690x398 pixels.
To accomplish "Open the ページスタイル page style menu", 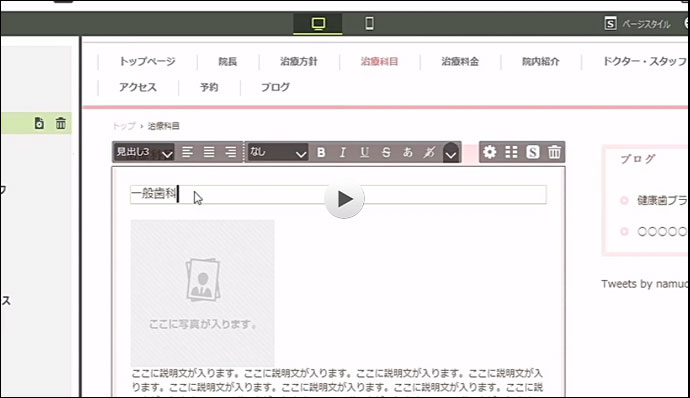I will (x=637, y=24).
